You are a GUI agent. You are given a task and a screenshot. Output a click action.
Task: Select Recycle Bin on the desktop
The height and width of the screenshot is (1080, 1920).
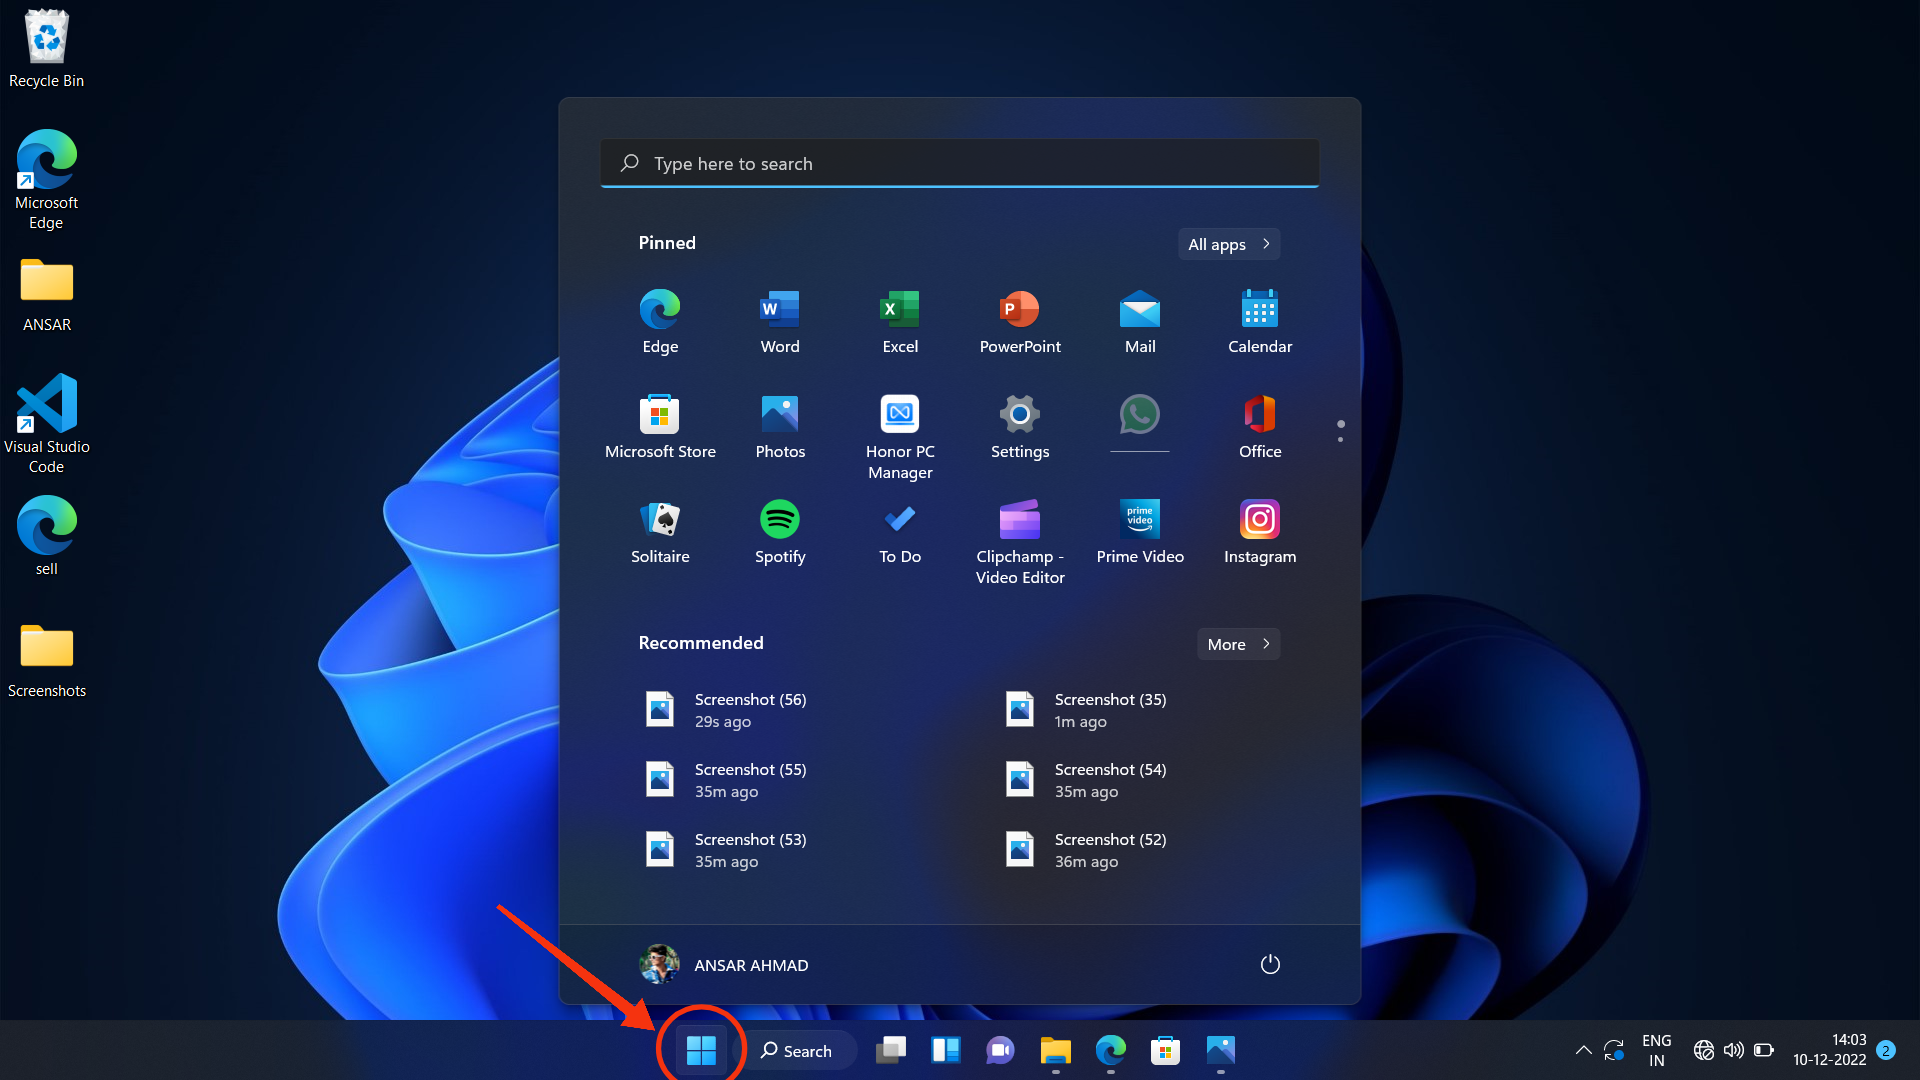[x=46, y=48]
